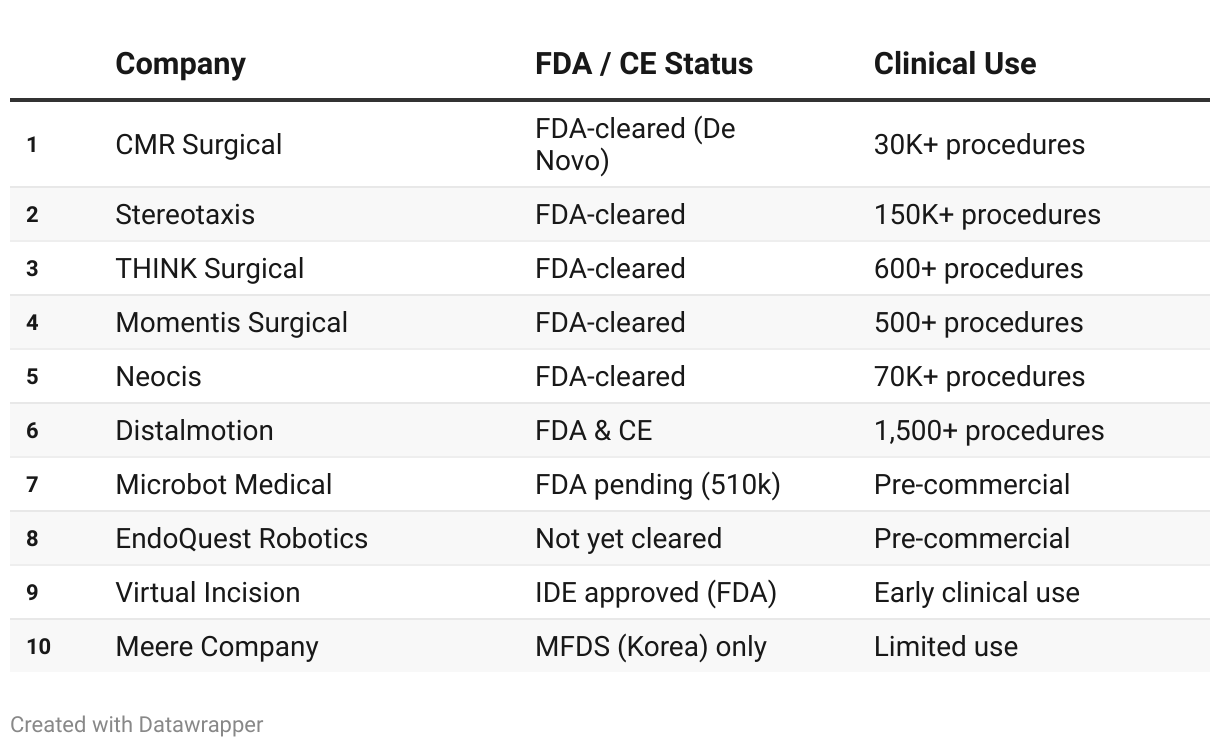Screen dimensions: 1220x748
Task: Select the Virtual Incision row name
Action: point(208,593)
